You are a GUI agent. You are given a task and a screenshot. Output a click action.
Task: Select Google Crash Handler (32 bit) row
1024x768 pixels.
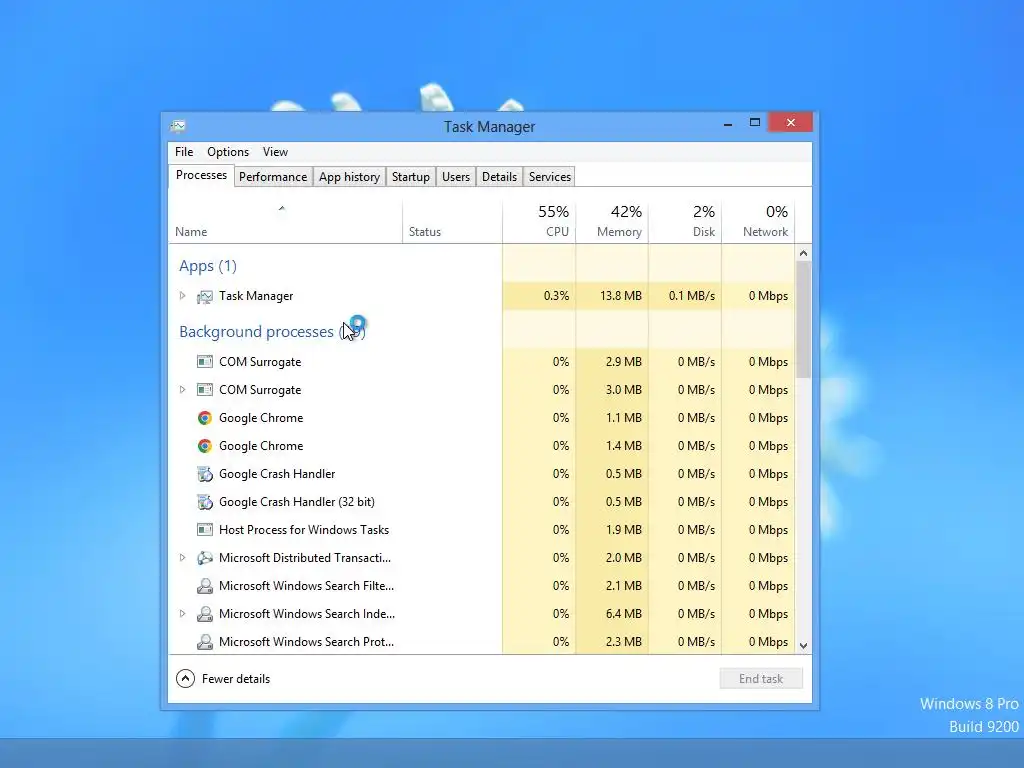[481, 502]
